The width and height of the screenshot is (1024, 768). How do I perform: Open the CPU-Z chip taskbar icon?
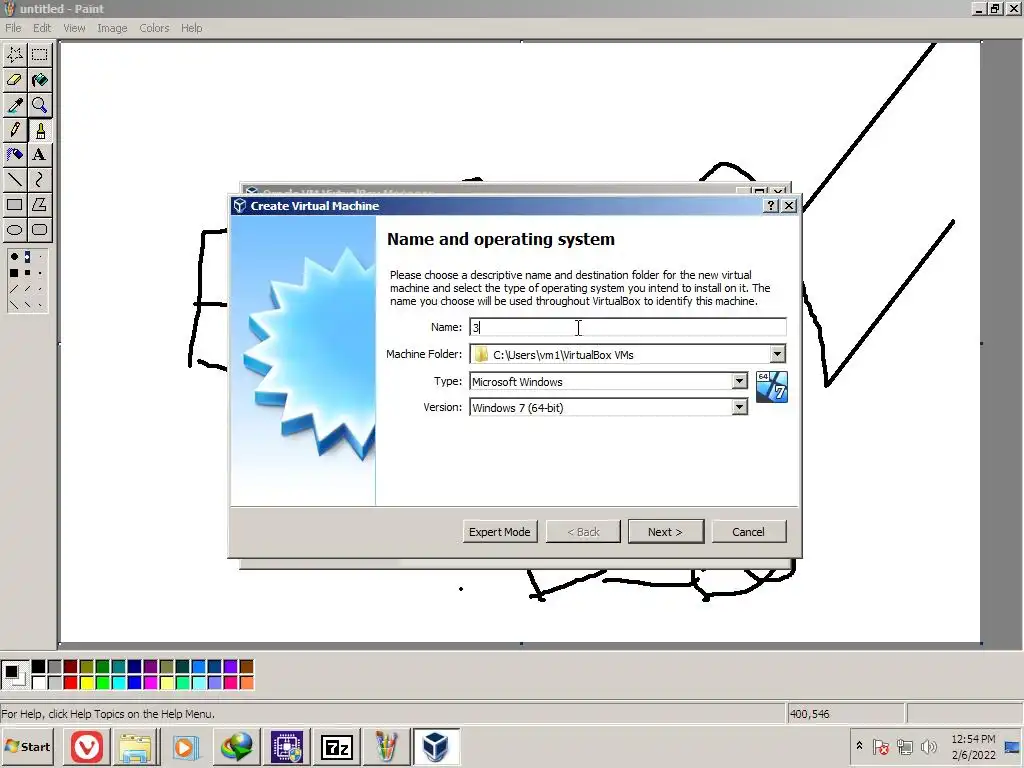click(x=287, y=746)
